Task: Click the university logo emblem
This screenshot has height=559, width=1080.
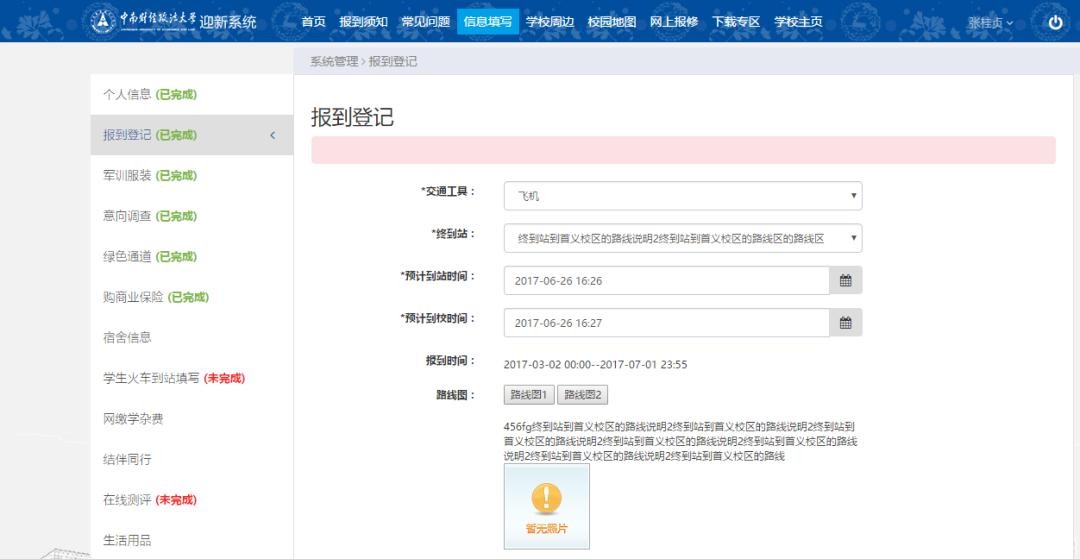Action: pos(103,21)
